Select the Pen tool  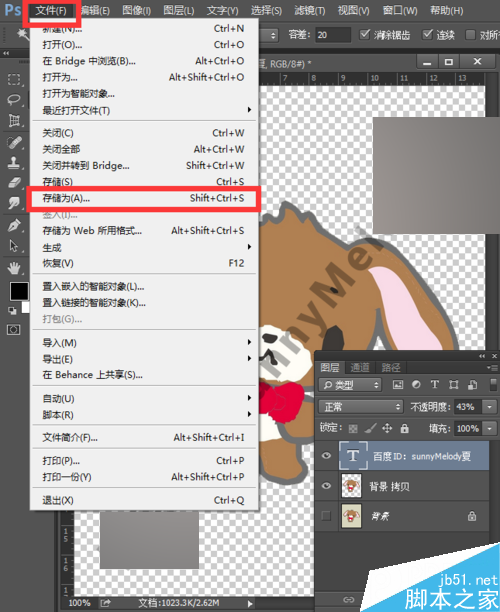point(14,226)
